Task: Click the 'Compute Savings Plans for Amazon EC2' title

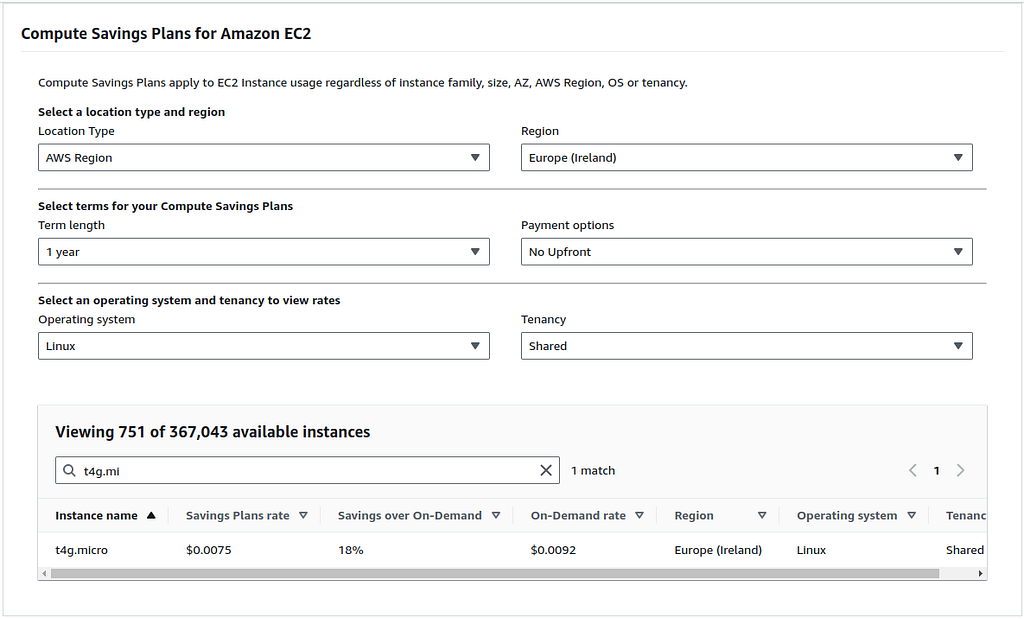Action: (x=166, y=33)
